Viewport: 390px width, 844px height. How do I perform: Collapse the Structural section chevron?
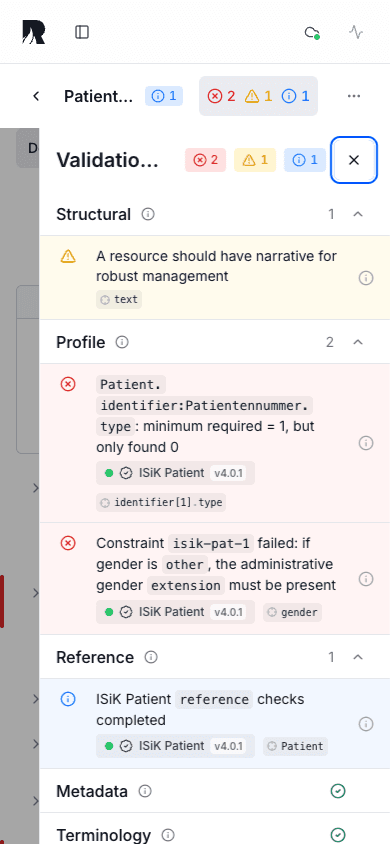358,214
